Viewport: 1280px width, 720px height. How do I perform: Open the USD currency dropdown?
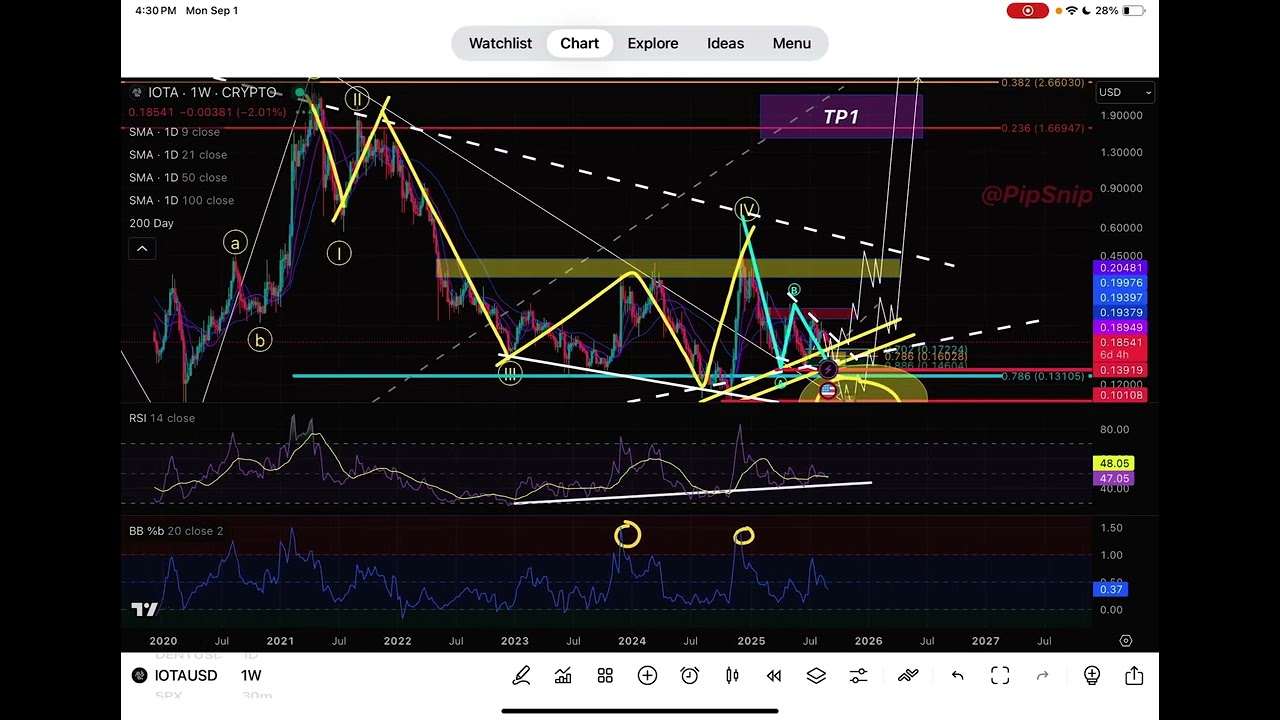point(1126,92)
